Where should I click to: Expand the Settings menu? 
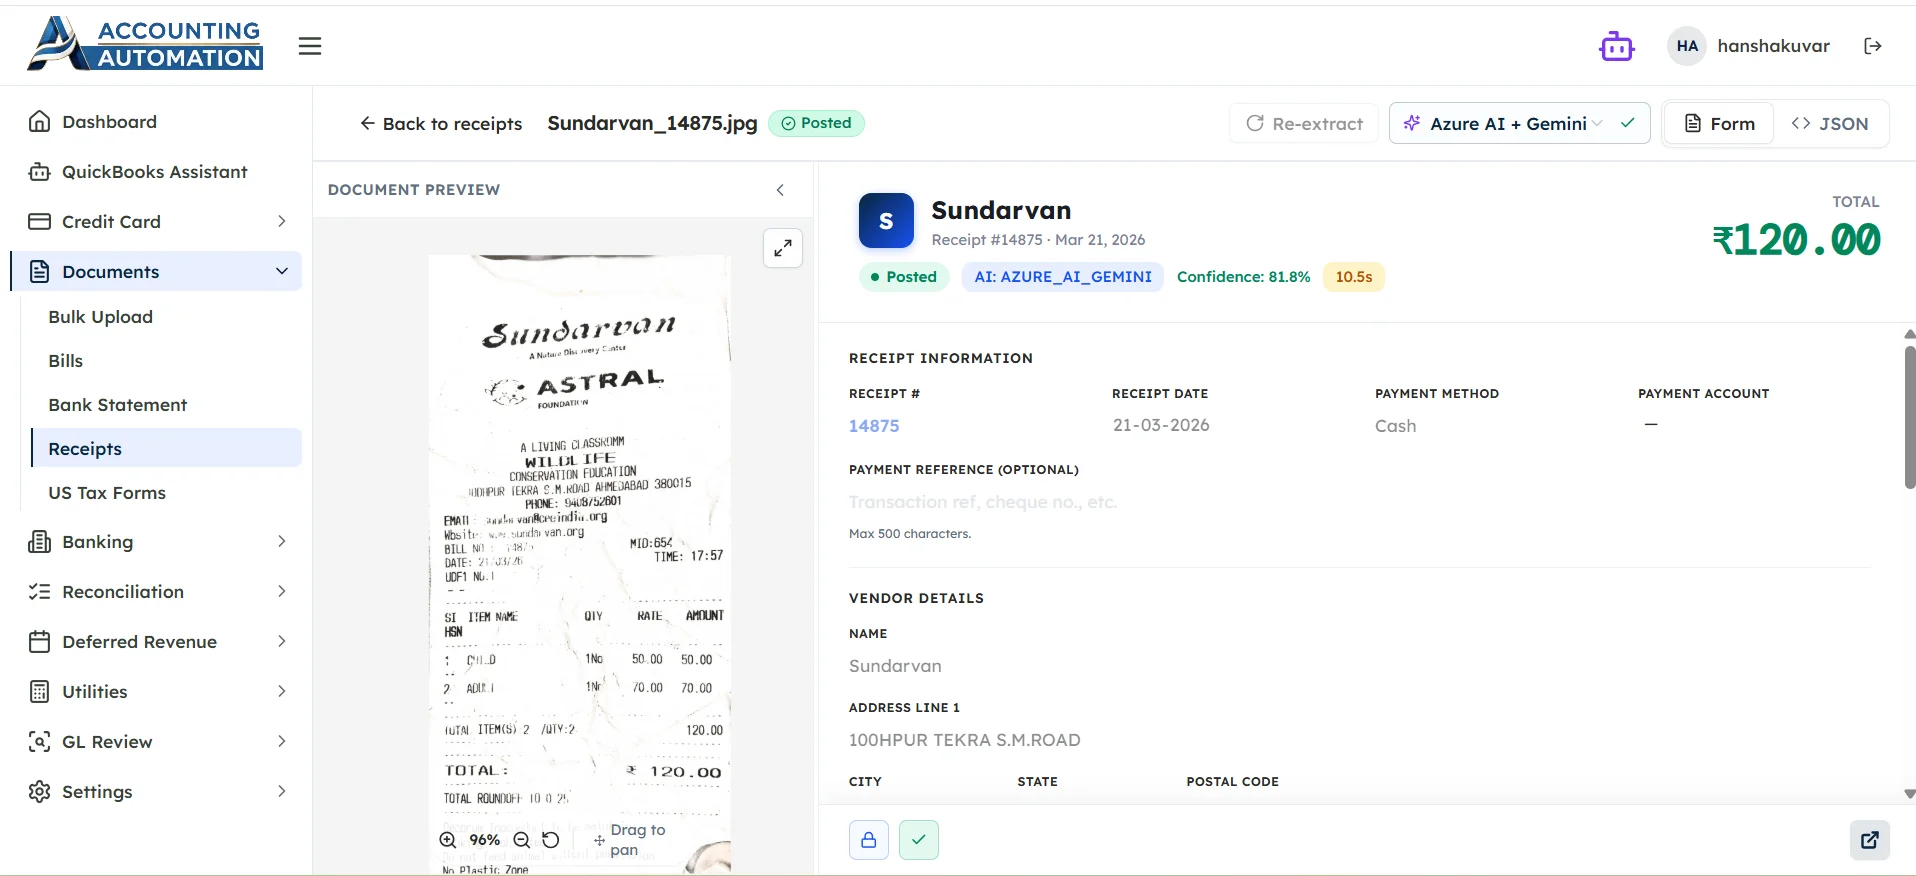(157, 792)
